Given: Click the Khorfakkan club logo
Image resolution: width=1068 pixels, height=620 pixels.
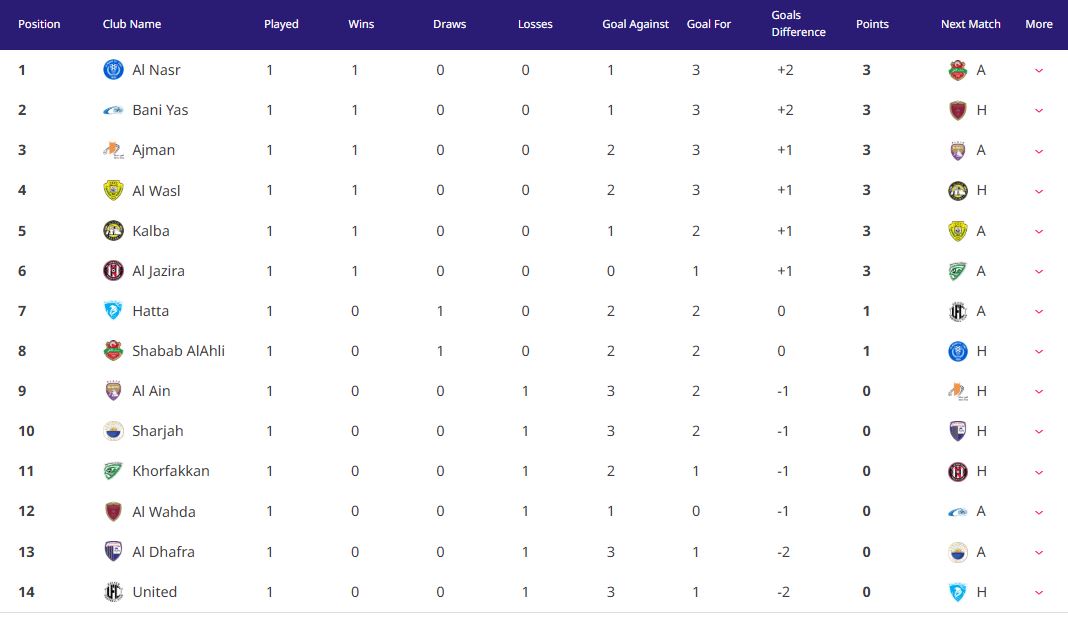Looking at the screenshot, I should 113,471.
